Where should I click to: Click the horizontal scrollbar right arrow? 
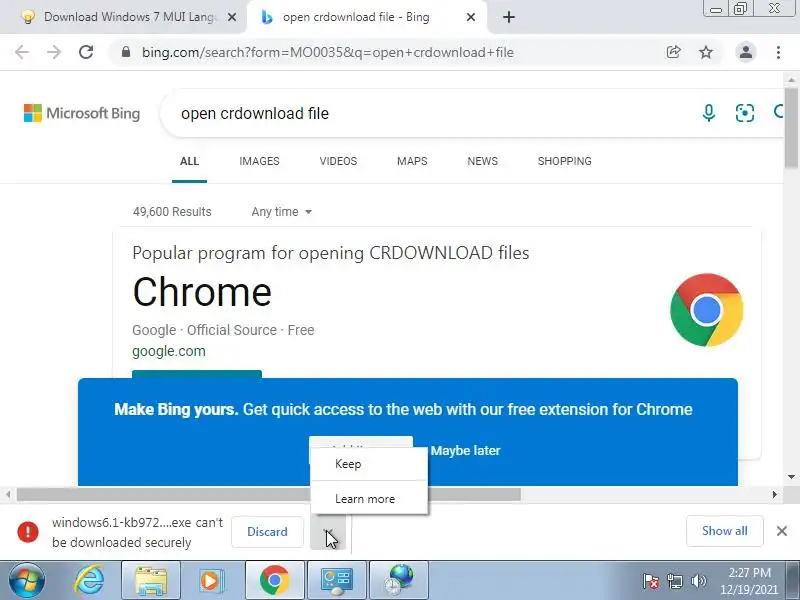[x=775, y=494]
